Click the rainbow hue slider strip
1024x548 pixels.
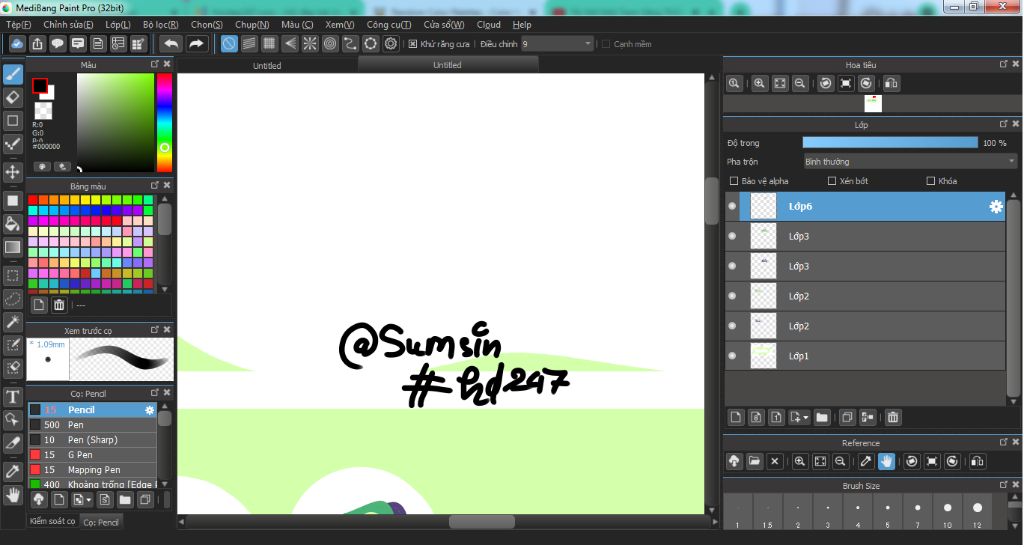pos(164,122)
